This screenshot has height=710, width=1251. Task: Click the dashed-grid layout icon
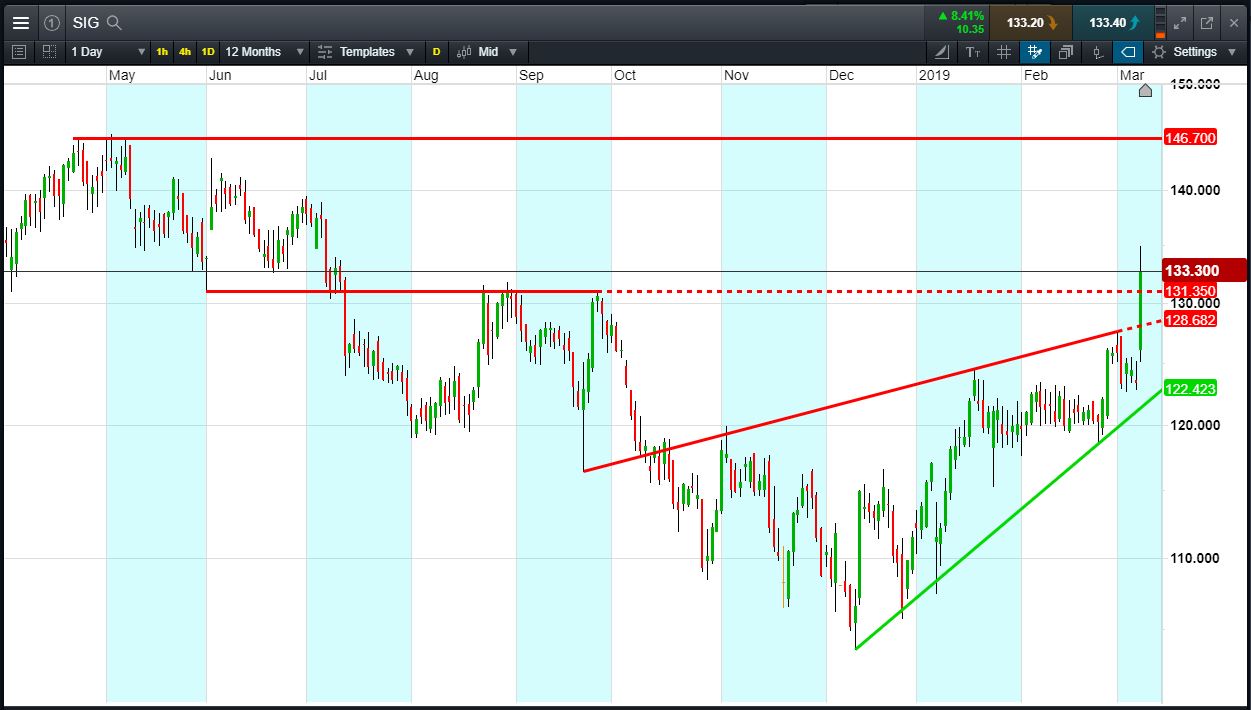pyautogui.click(x=50, y=52)
